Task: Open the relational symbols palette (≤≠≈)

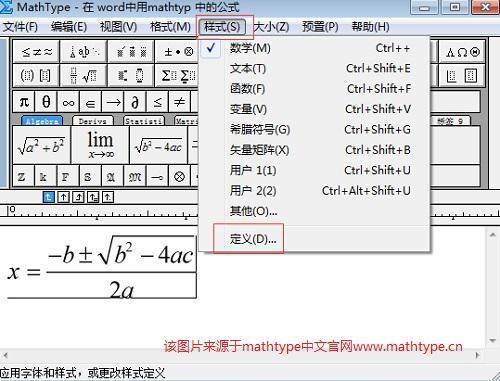Action: tap(36, 52)
